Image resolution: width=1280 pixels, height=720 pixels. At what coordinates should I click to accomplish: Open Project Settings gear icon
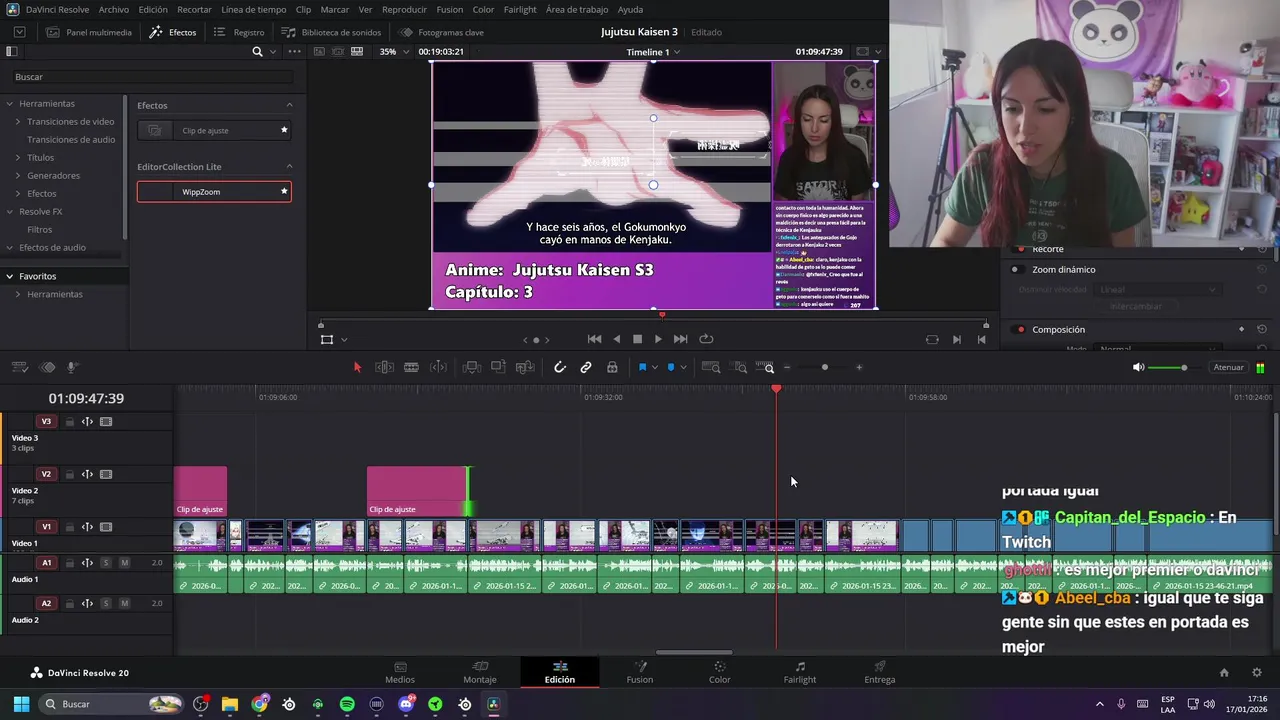coord(1257,673)
